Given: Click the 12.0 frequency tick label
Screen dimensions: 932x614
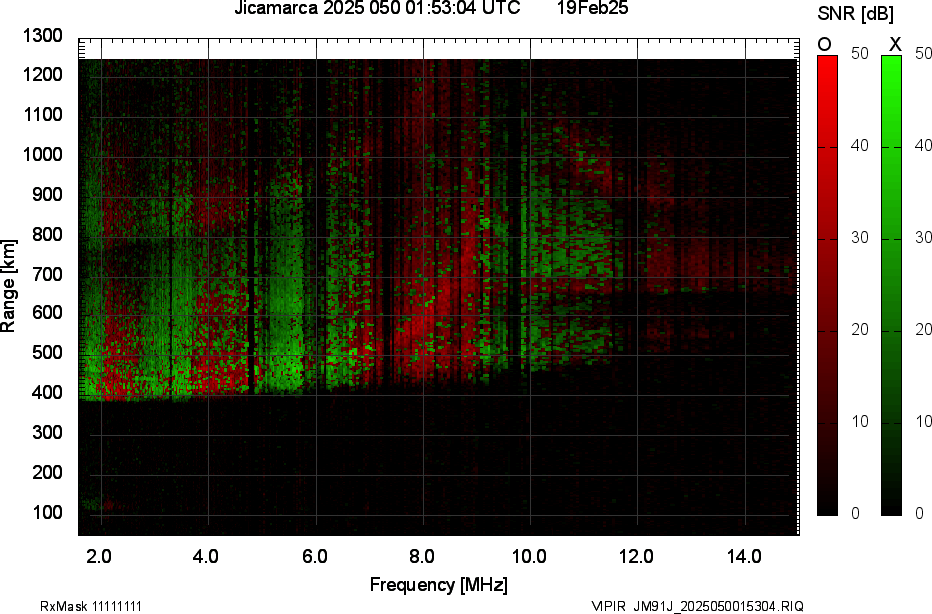Looking at the screenshot, I should [637, 557].
